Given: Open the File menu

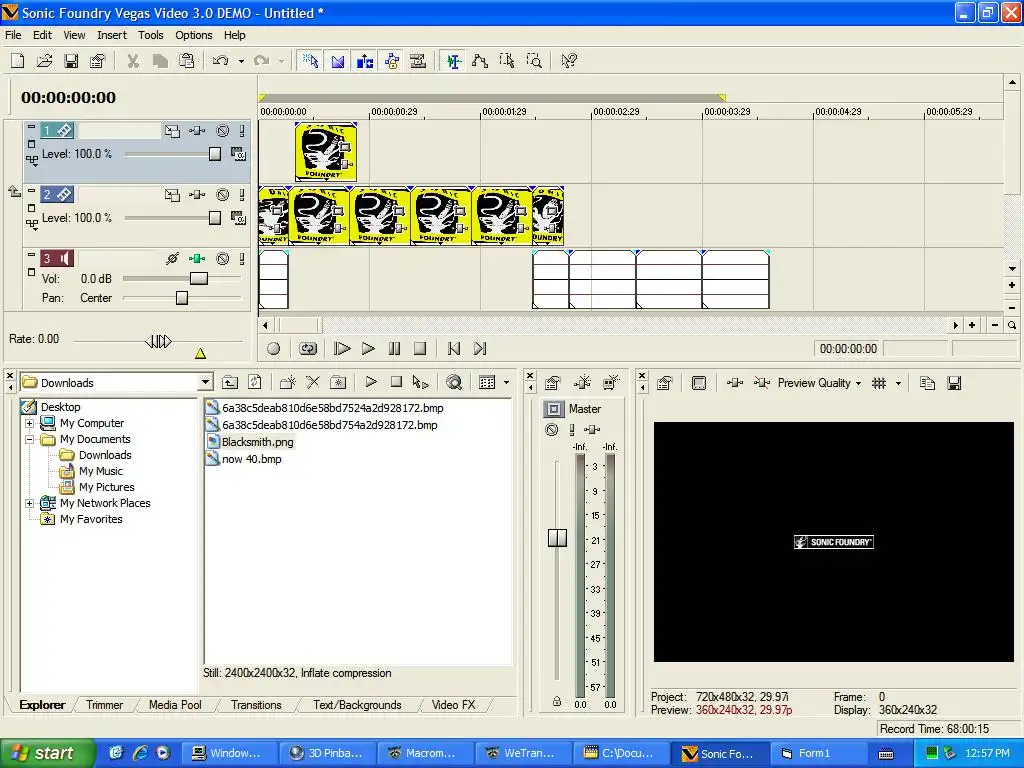Looking at the screenshot, I should point(13,35).
